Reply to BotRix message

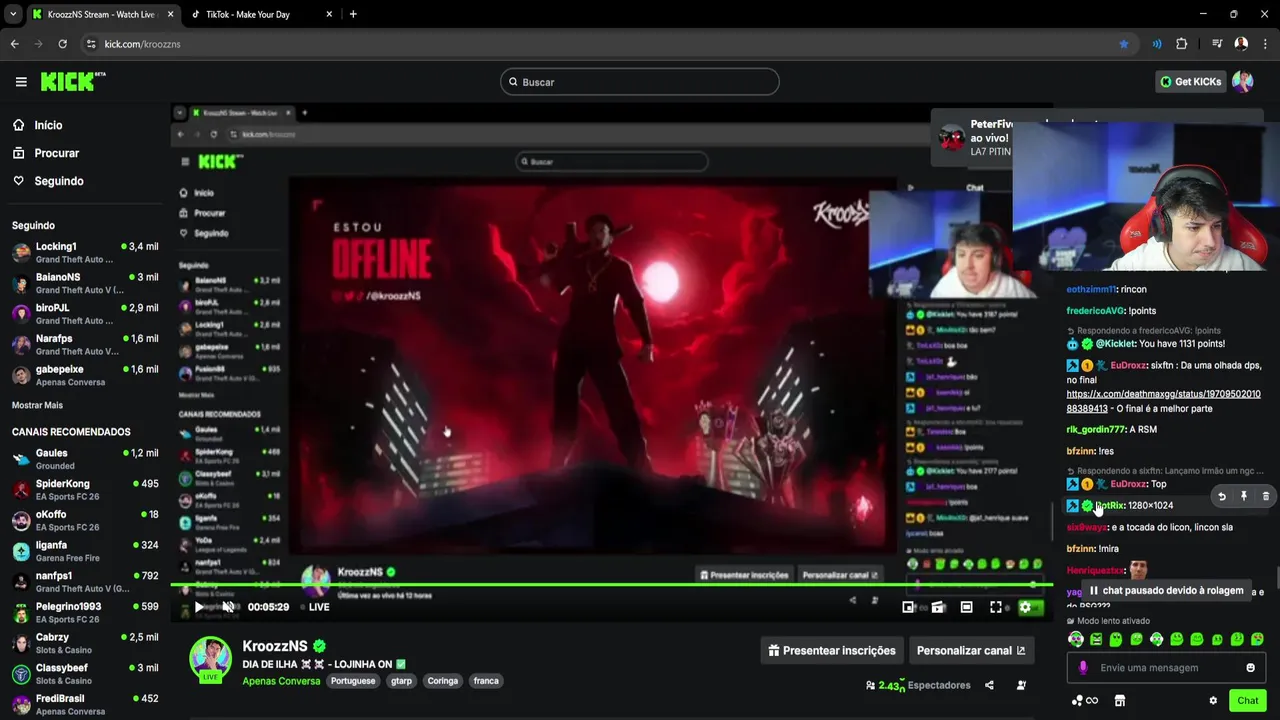click(1222, 496)
